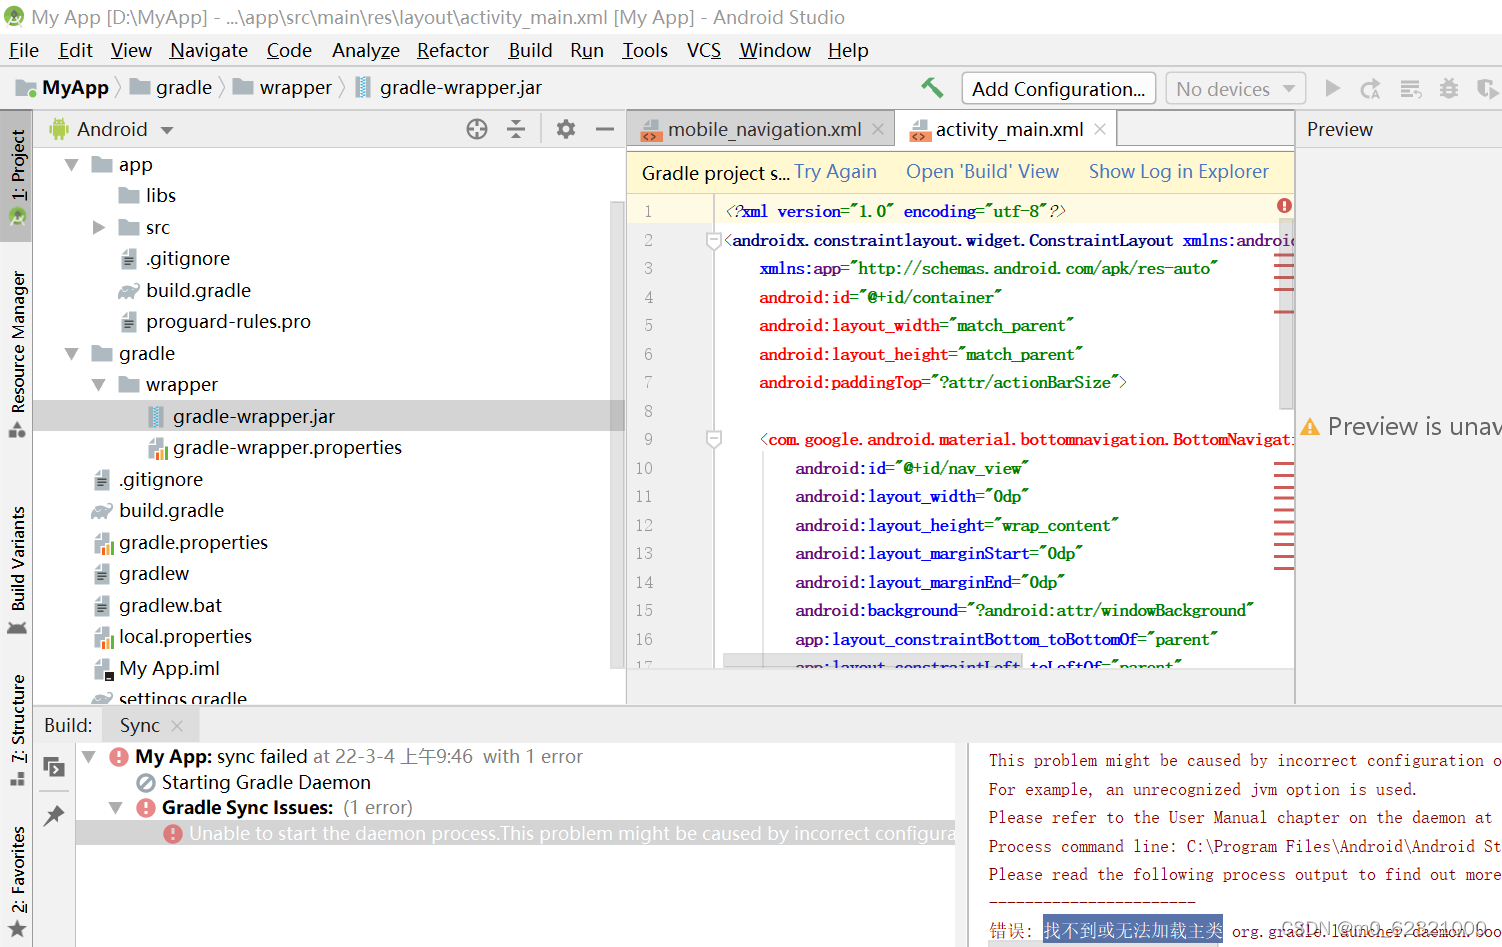The height and width of the screenshot is (947, 1502).
Task: Toggle view icon in Build panel
Action: (54, 768)
